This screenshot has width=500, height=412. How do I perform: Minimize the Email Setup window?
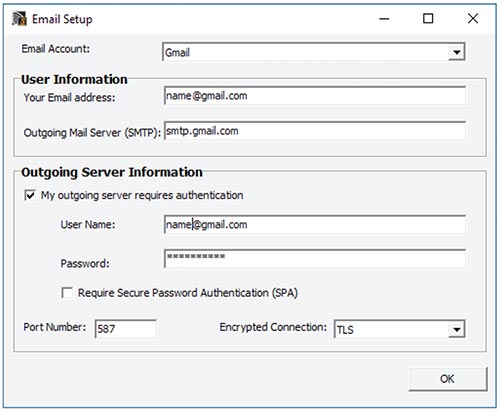click(x=384, y=19)
